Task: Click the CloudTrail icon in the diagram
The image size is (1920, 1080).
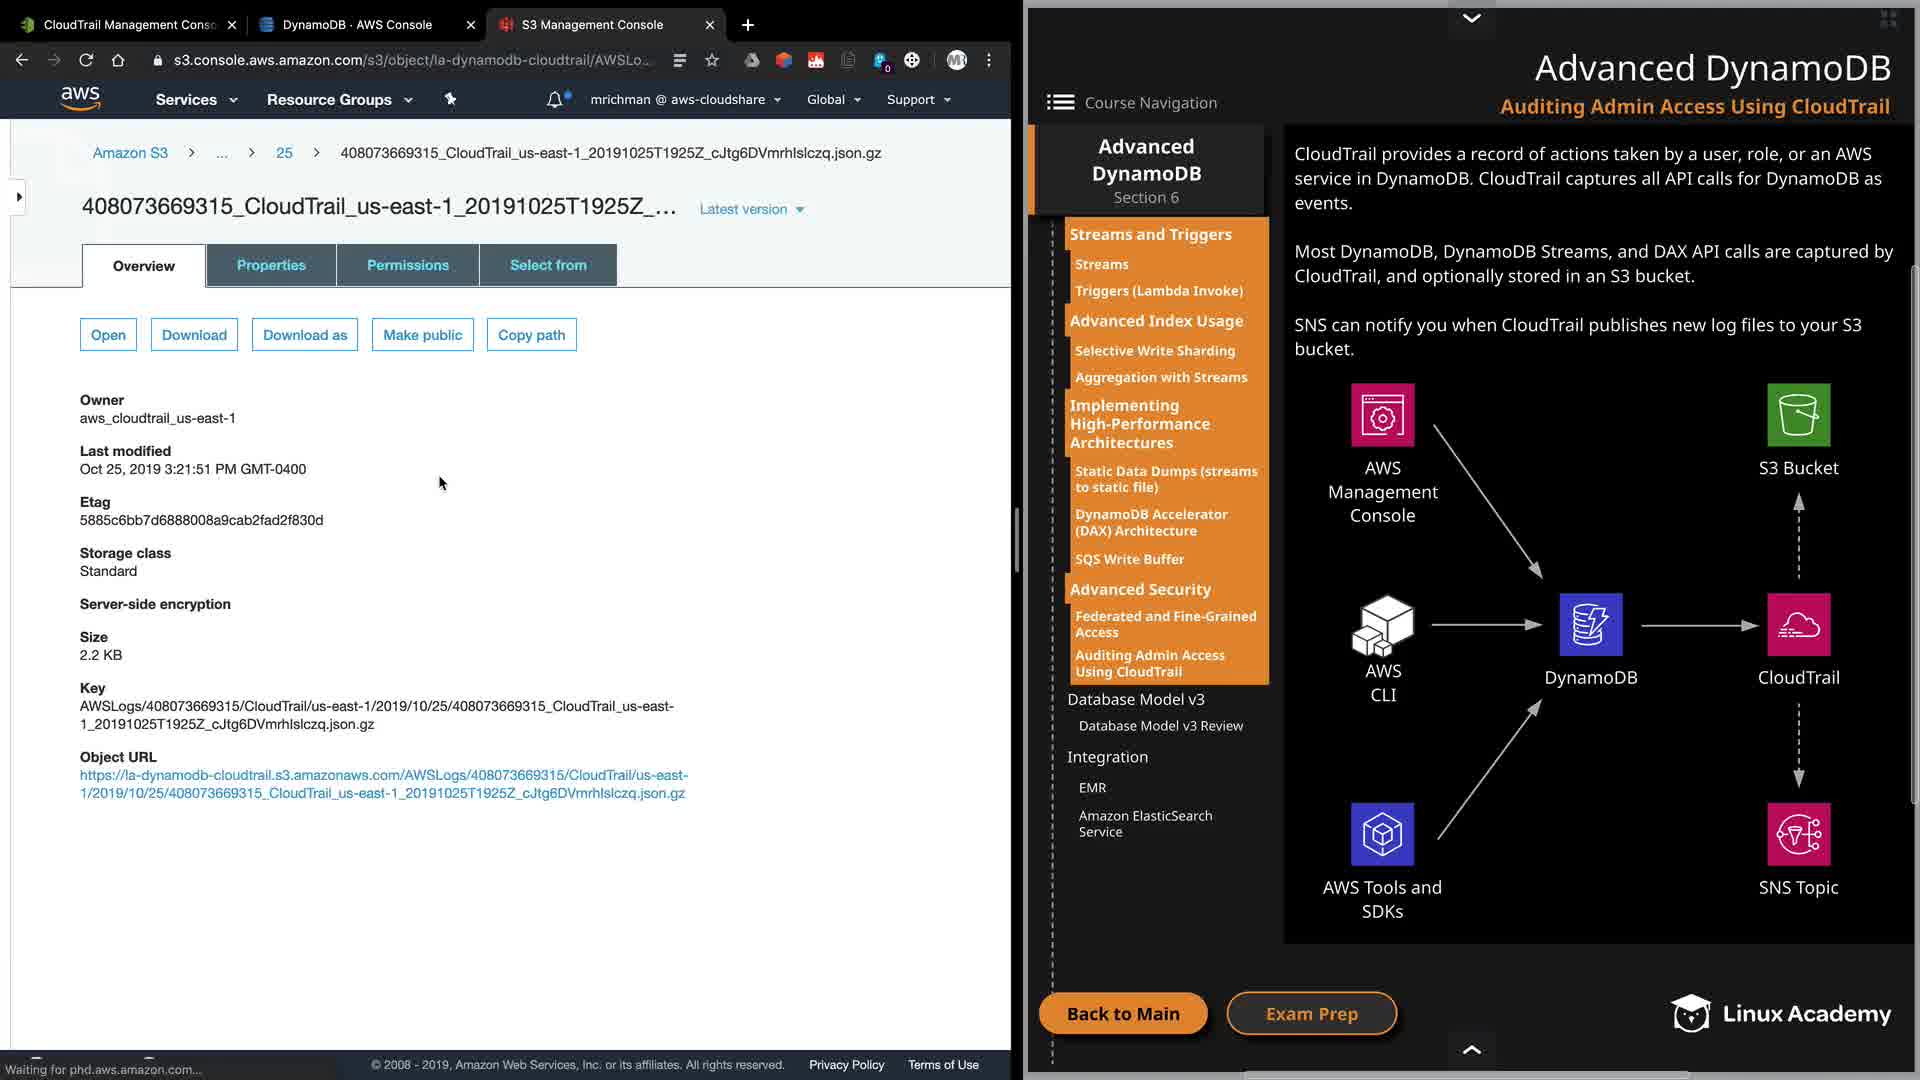Action: pyautogui.click(x=1798, y=625)
